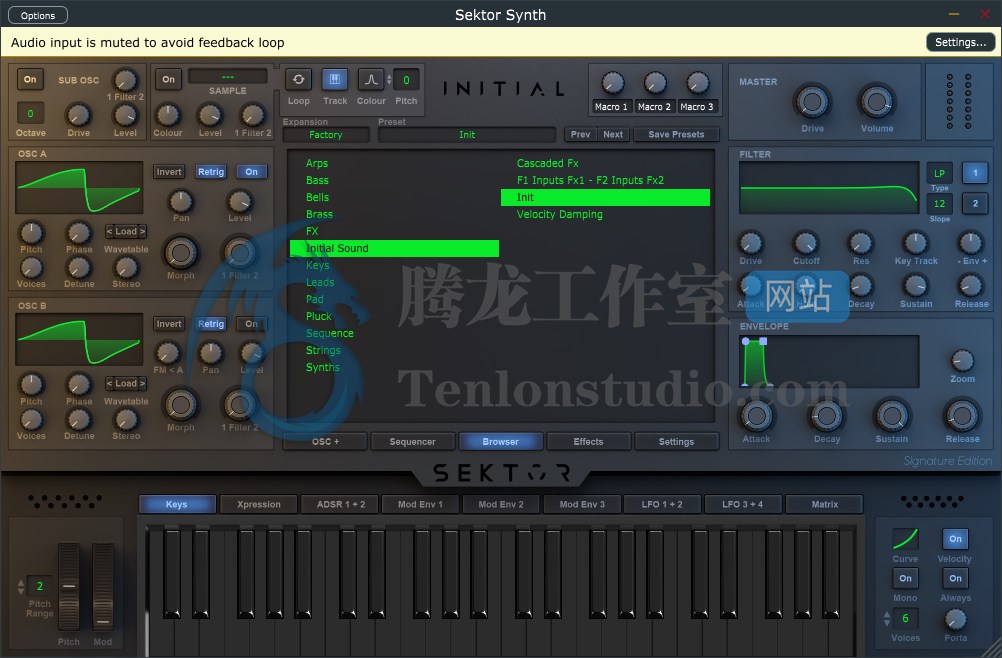Select the Bass preset category
This screenshot has width=1002, height=658.
tap(317, 180)
